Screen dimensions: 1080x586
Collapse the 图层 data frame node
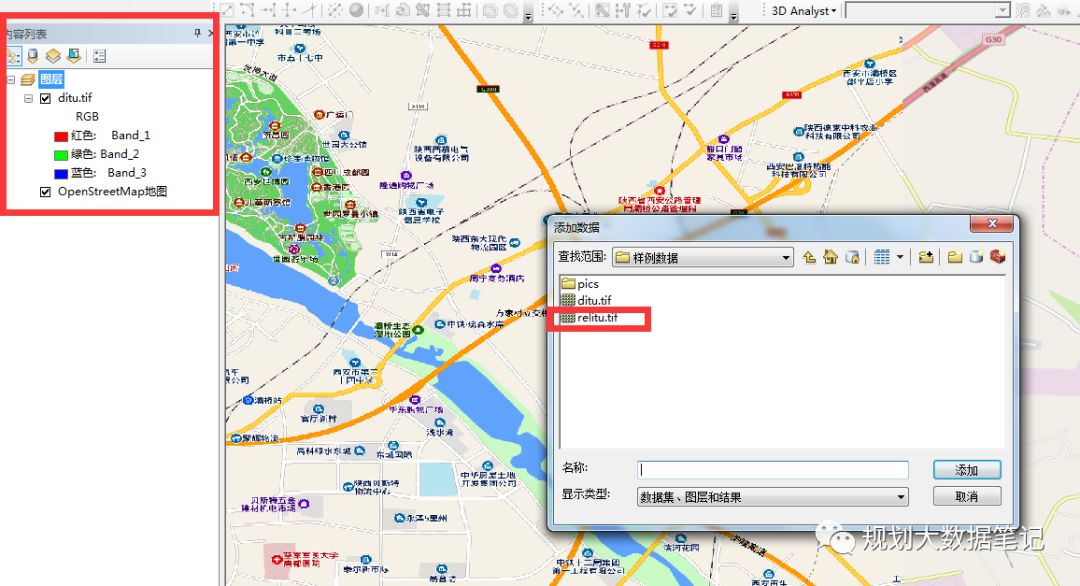(x=11, y=80)
